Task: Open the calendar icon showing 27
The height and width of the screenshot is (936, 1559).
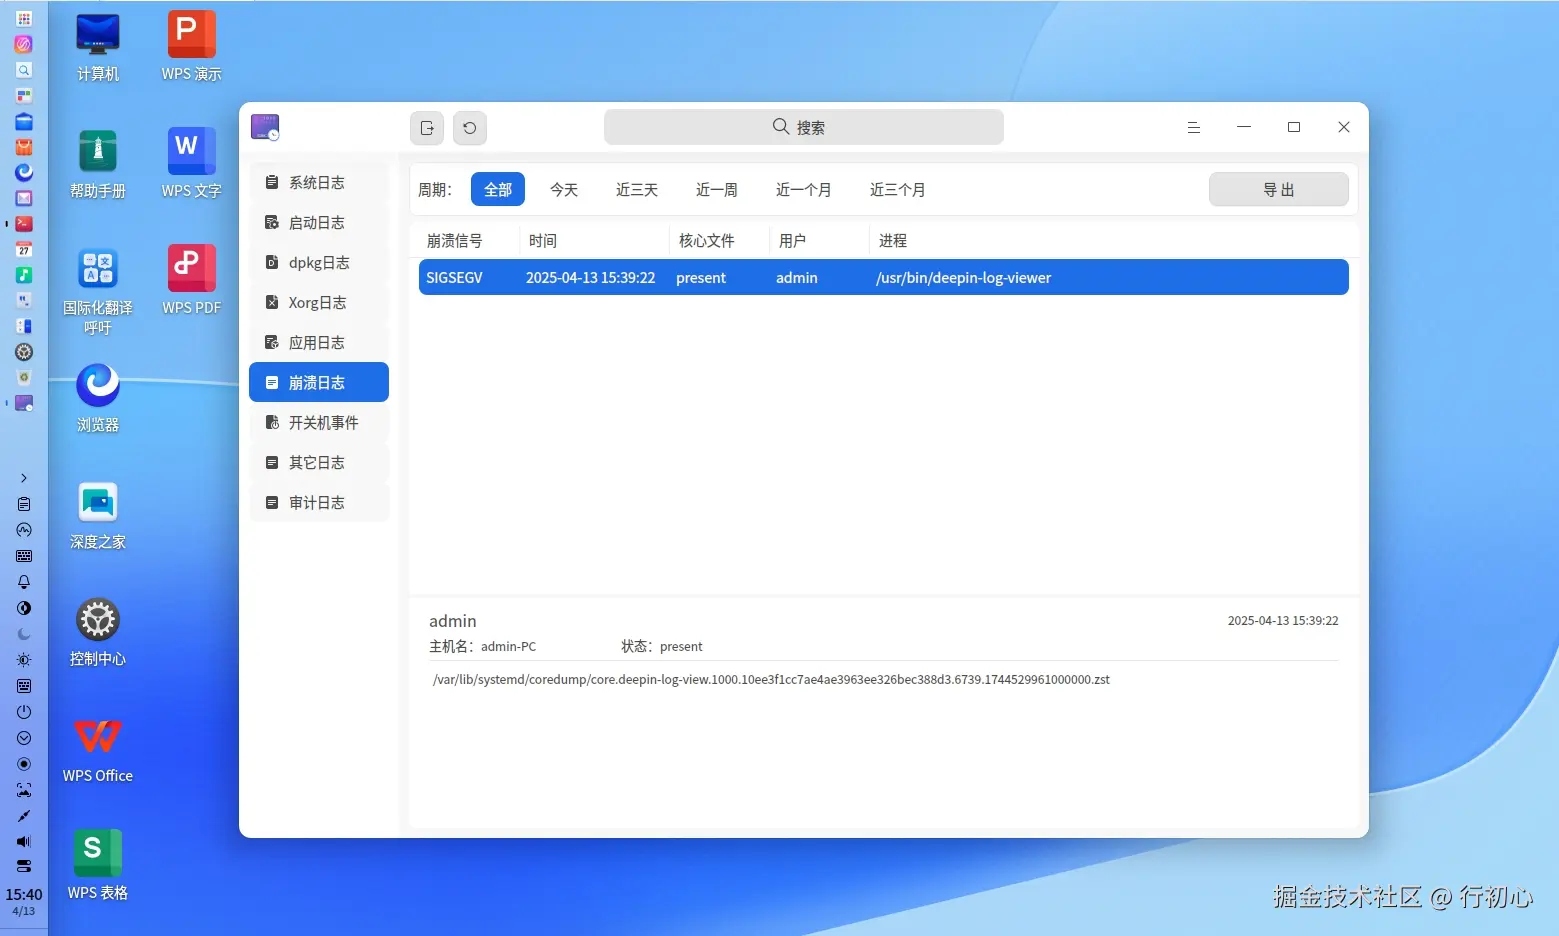Action: pos(24,250)
